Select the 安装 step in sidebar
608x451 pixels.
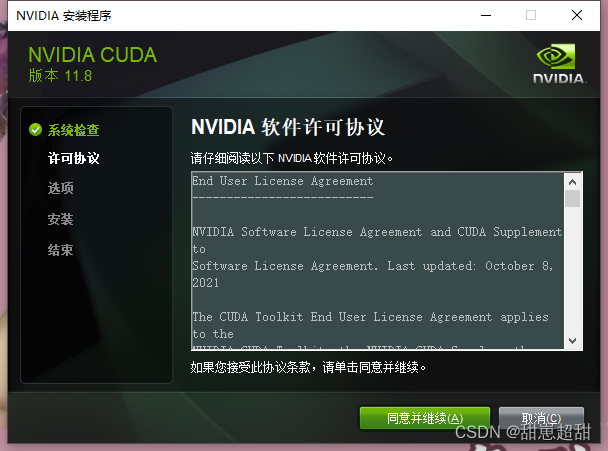pyautogui.click(x=60, y=219)
